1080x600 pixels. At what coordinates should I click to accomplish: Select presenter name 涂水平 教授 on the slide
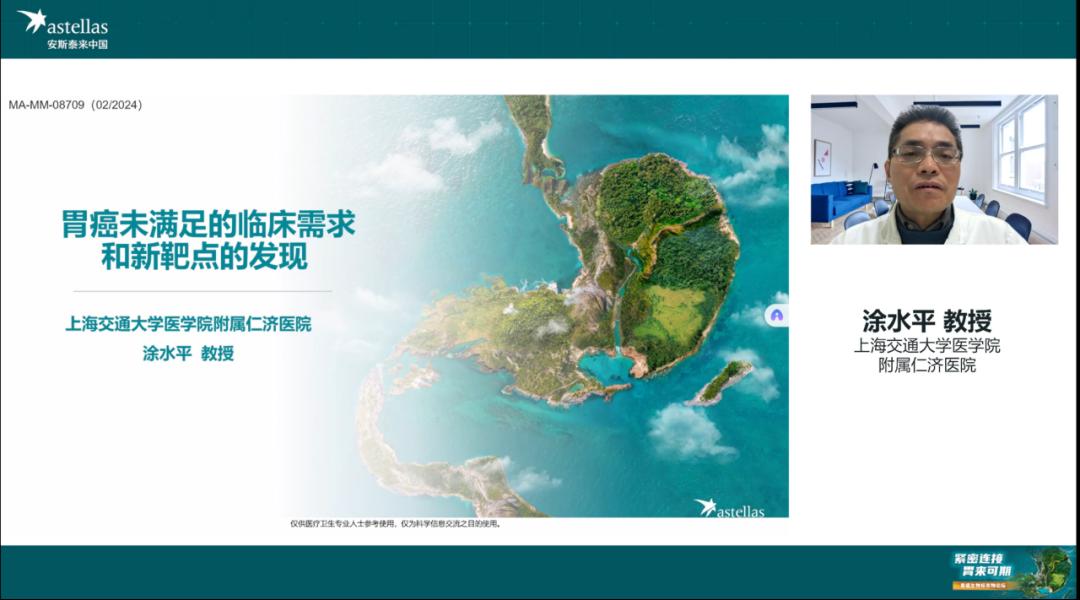click(188, 353)
